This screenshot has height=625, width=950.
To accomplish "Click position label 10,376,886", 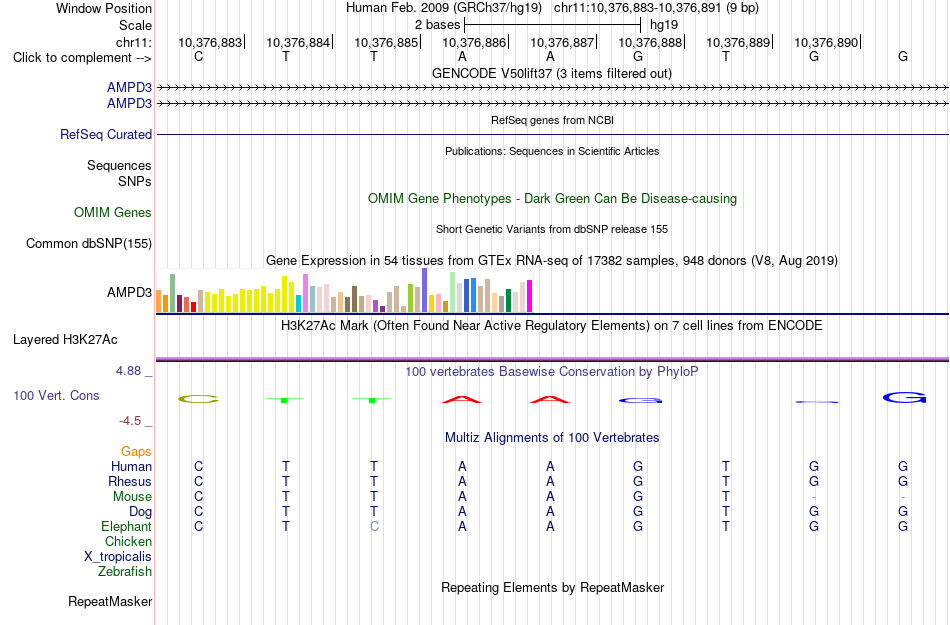I will (474, 42).
